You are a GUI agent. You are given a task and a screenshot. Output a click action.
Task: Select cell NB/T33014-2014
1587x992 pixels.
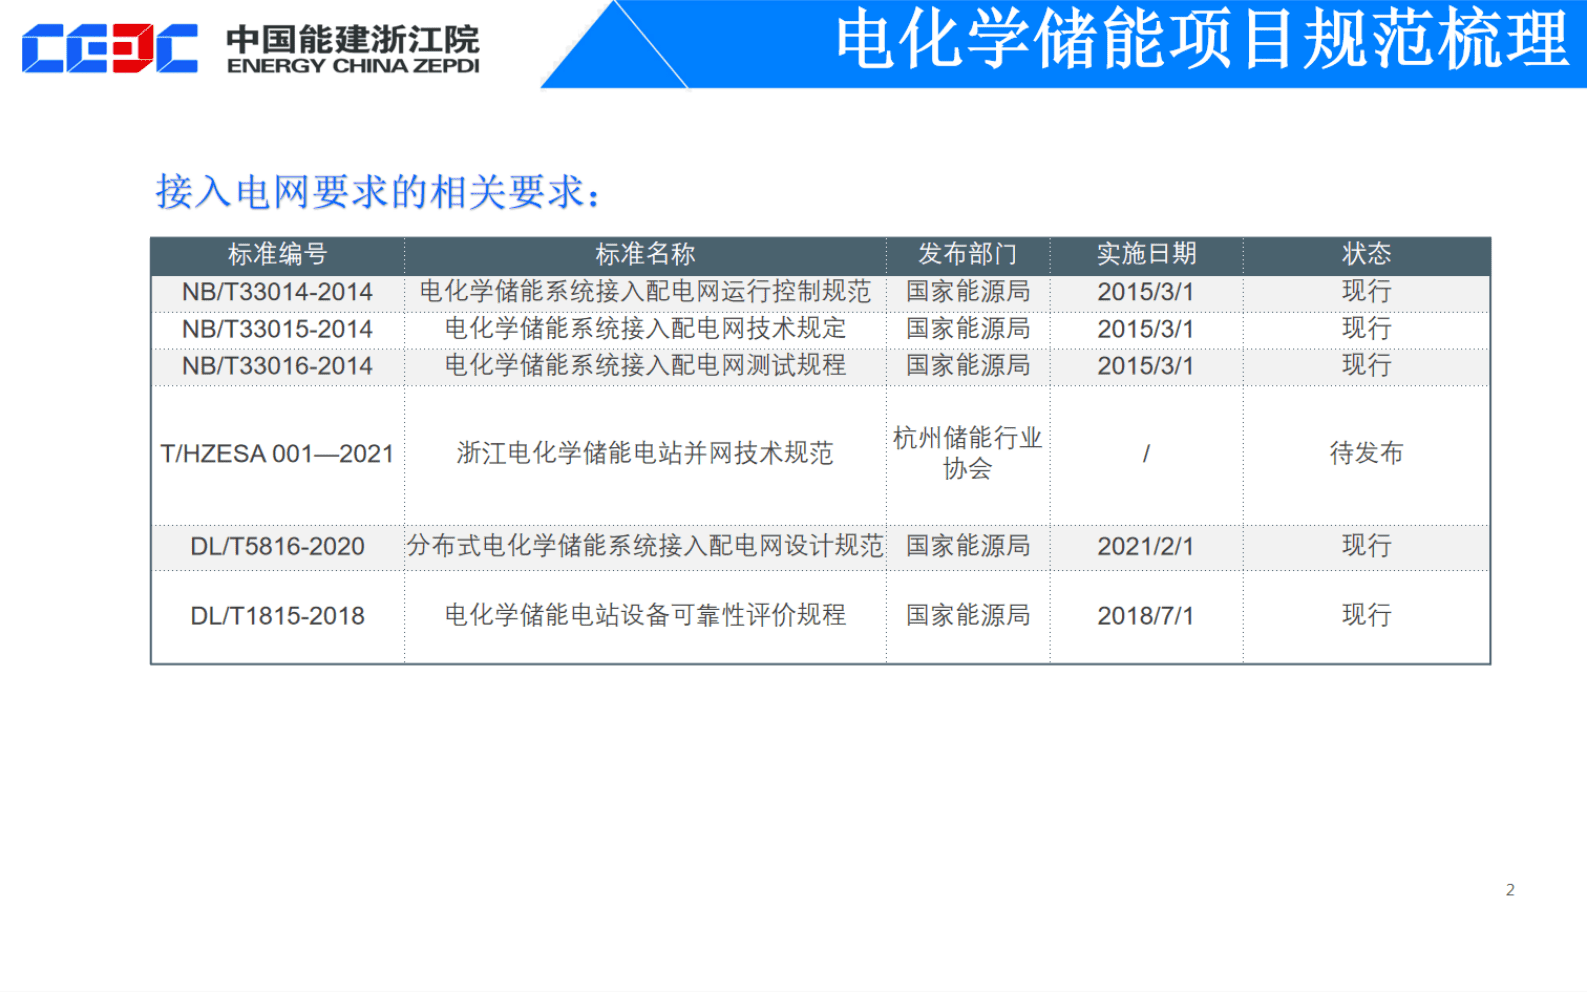278,292
